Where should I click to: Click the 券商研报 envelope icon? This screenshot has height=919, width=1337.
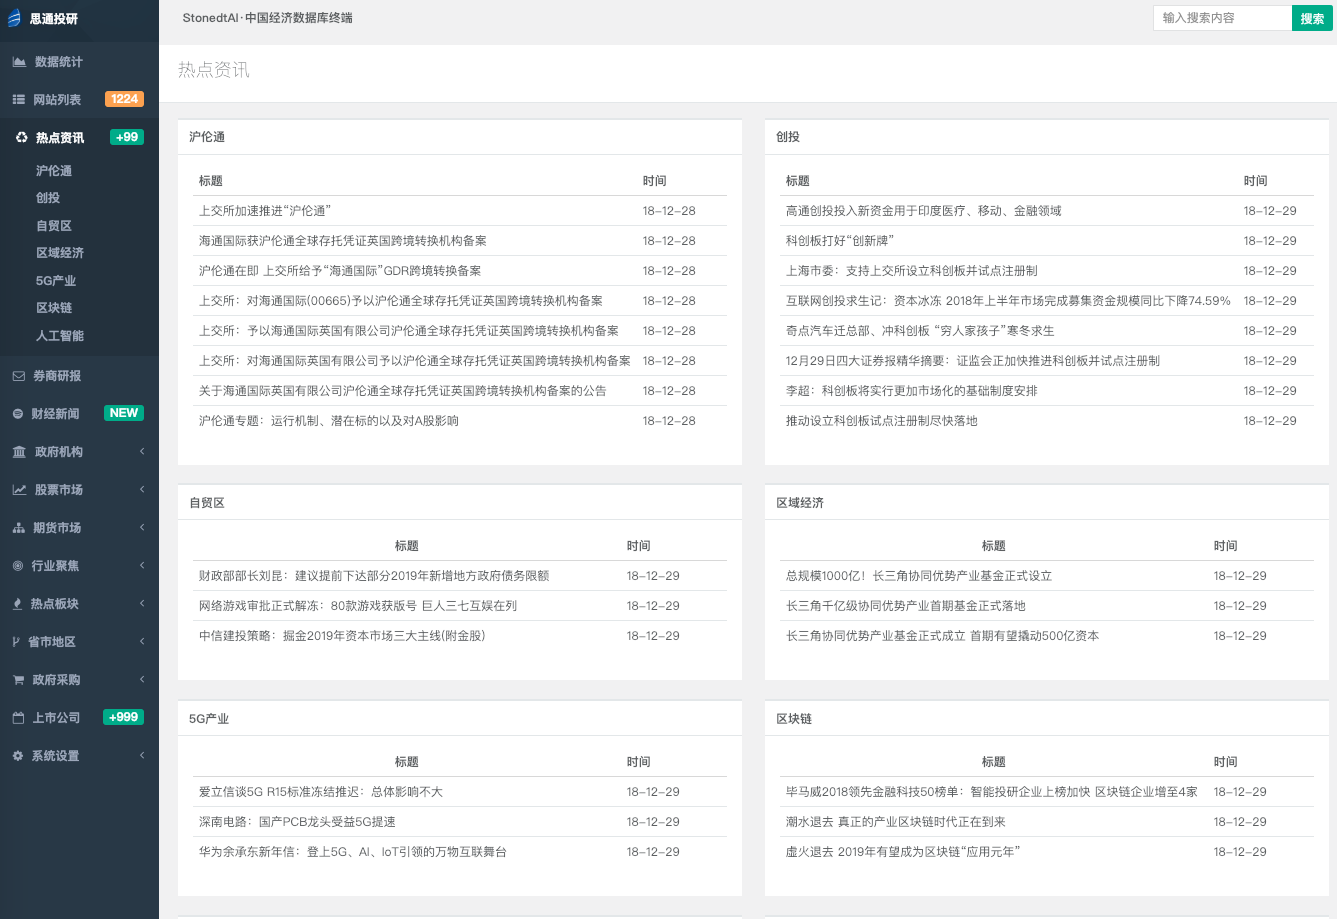click(18, 376)
